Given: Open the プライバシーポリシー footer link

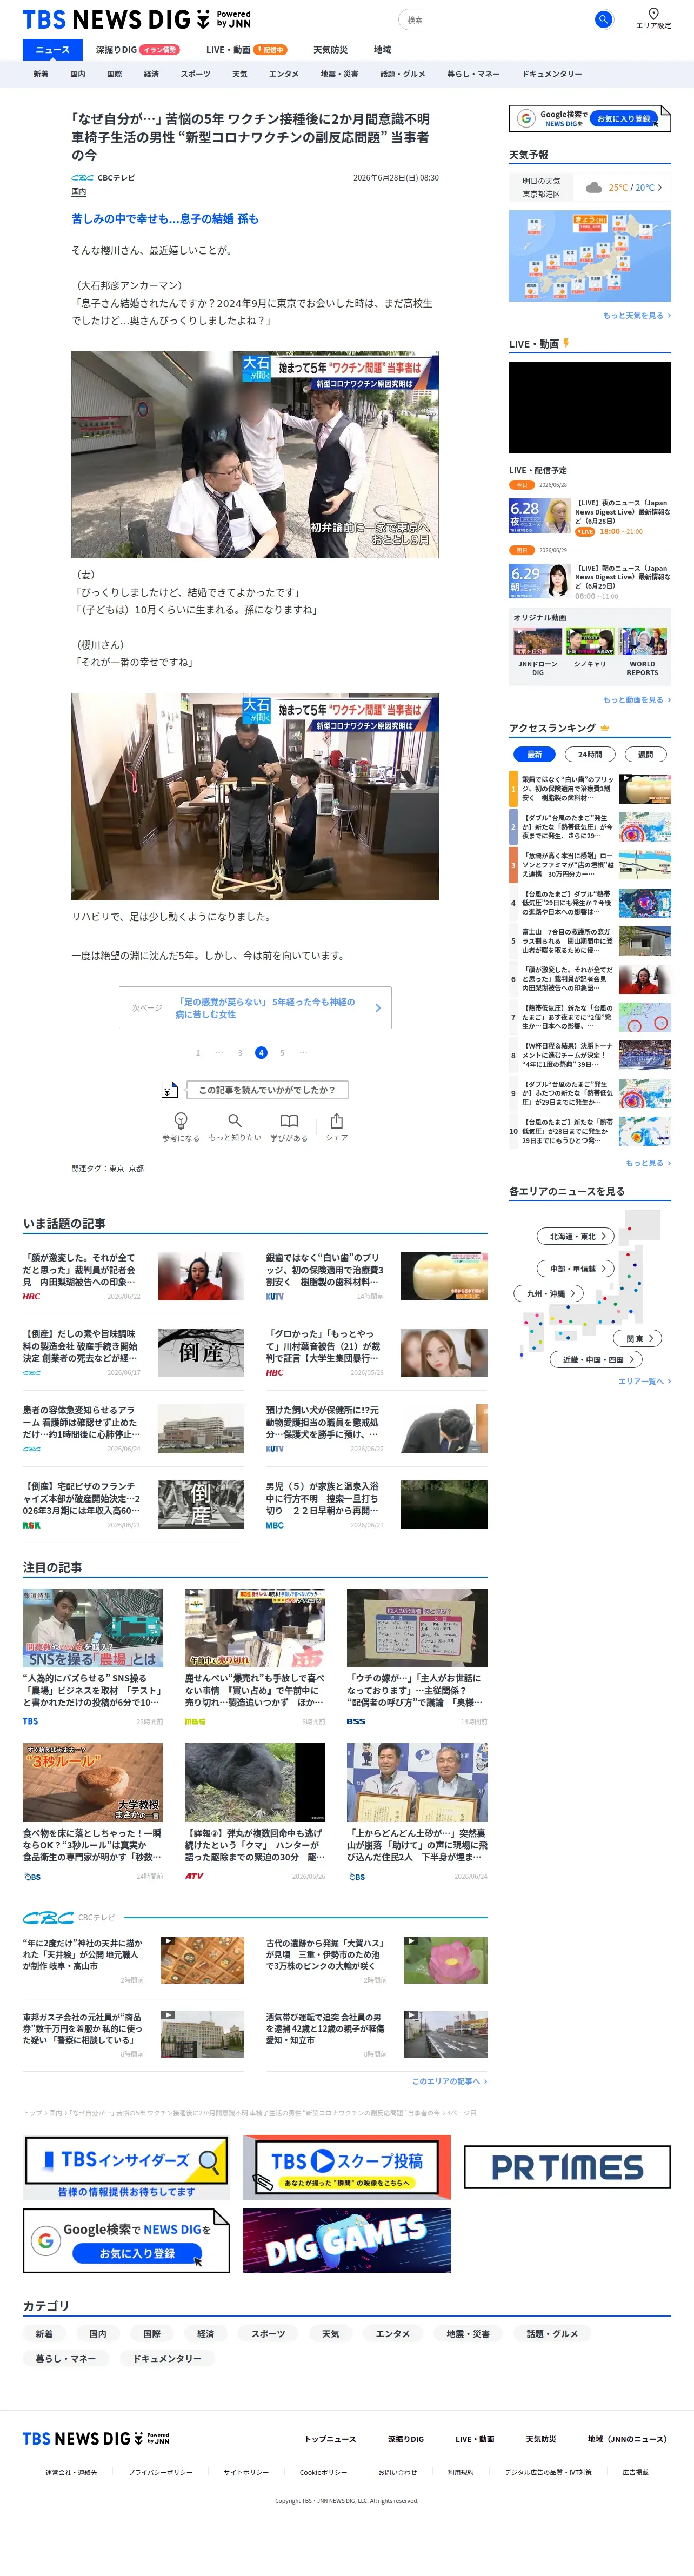Looking at the screenshot, I should tap(160, 2472).
